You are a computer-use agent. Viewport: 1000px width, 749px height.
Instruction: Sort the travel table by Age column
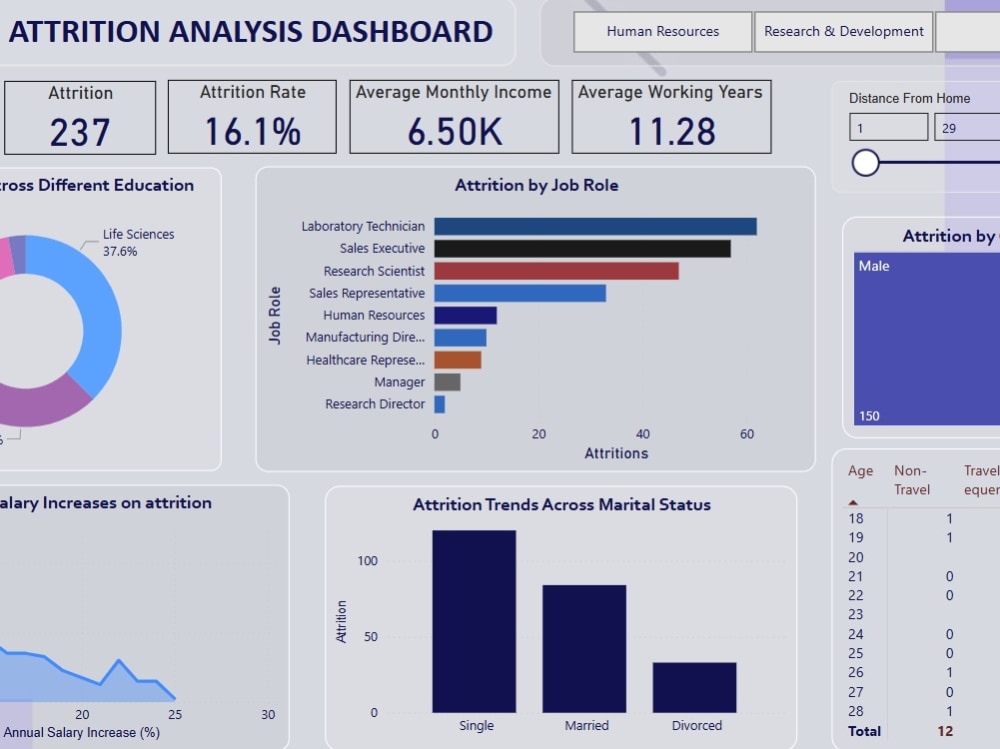coord(859,470)
